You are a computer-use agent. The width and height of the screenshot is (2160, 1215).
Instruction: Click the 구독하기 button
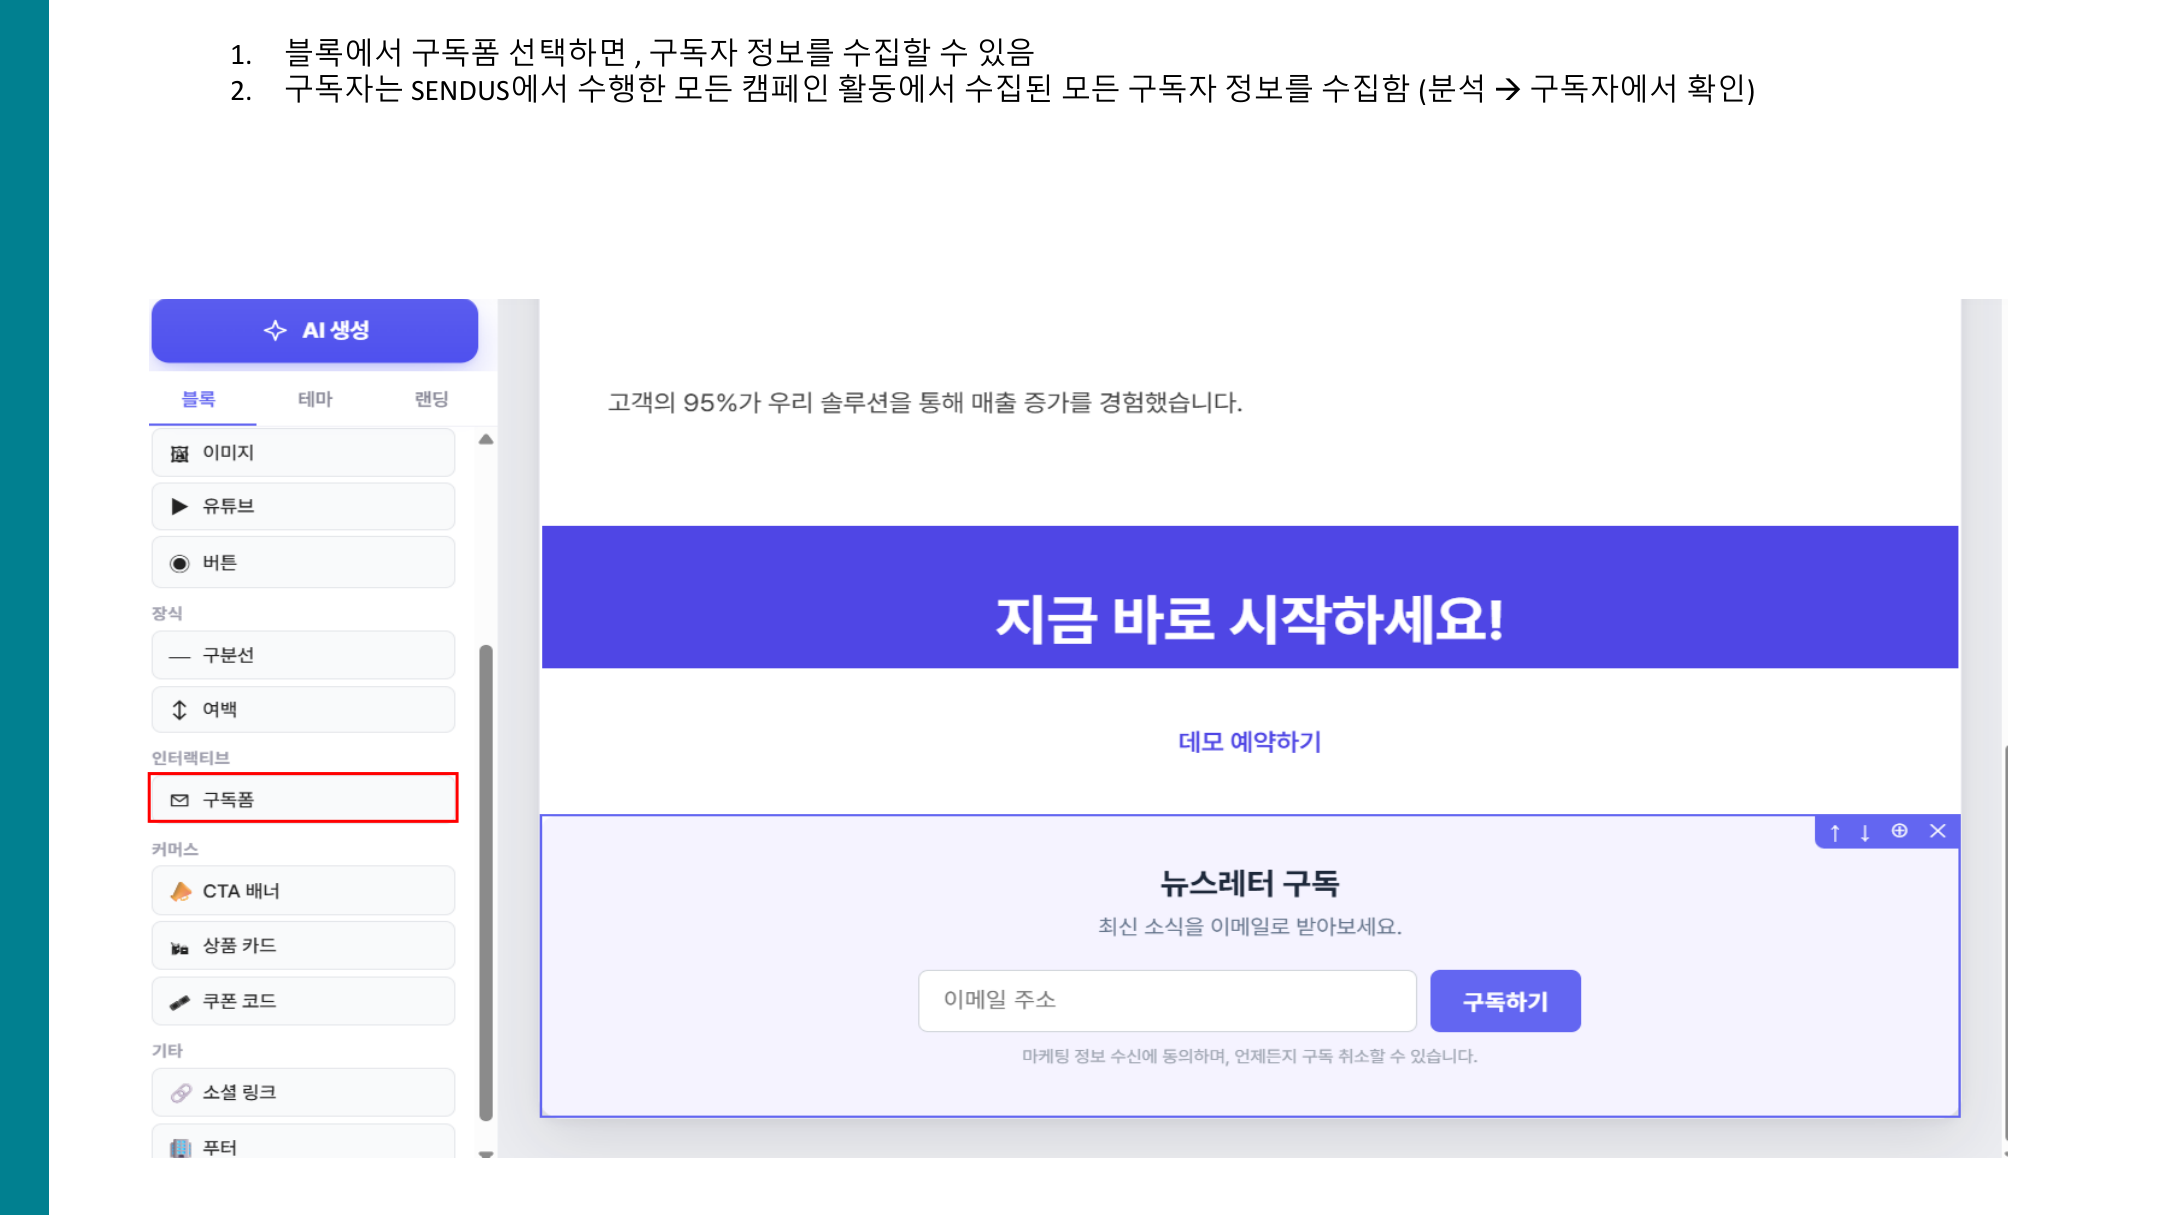coord(1505,1000)
